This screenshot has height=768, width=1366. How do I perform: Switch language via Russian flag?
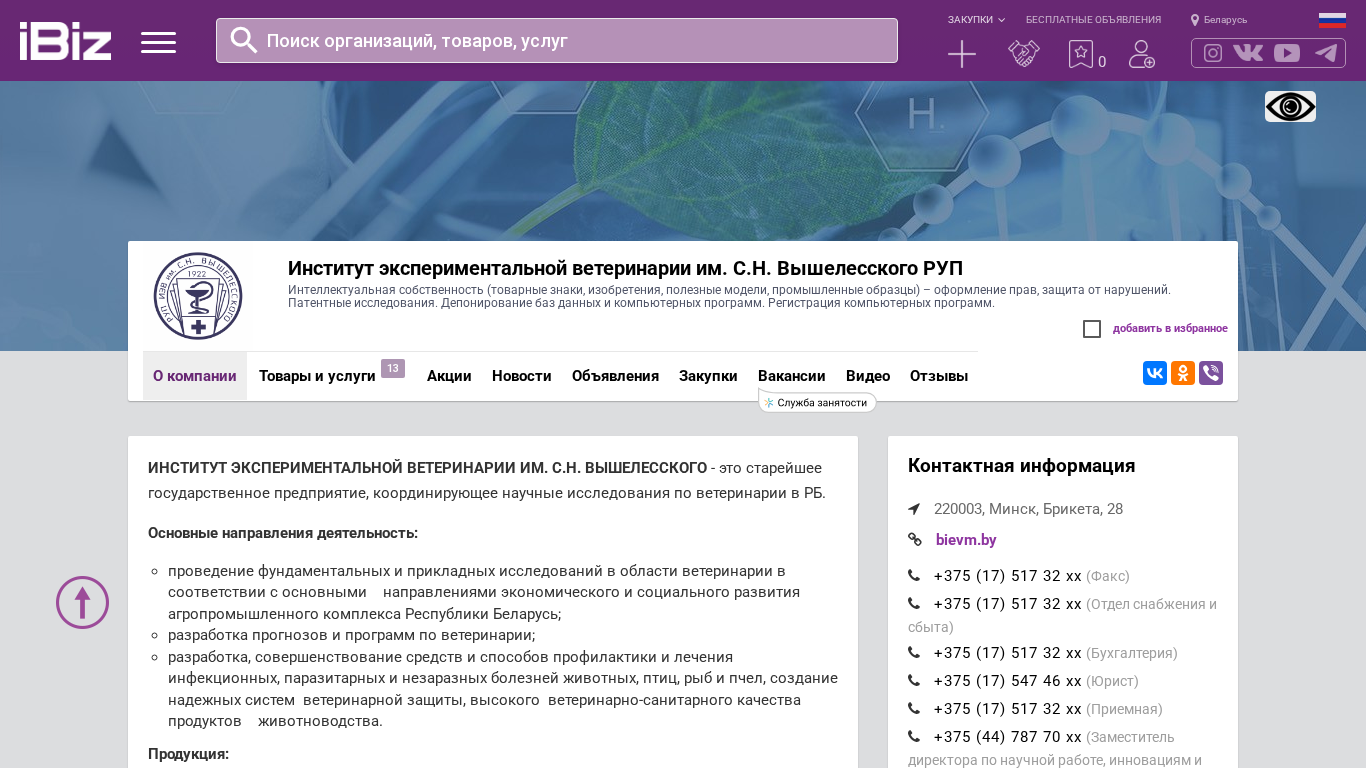(1332, 20)
